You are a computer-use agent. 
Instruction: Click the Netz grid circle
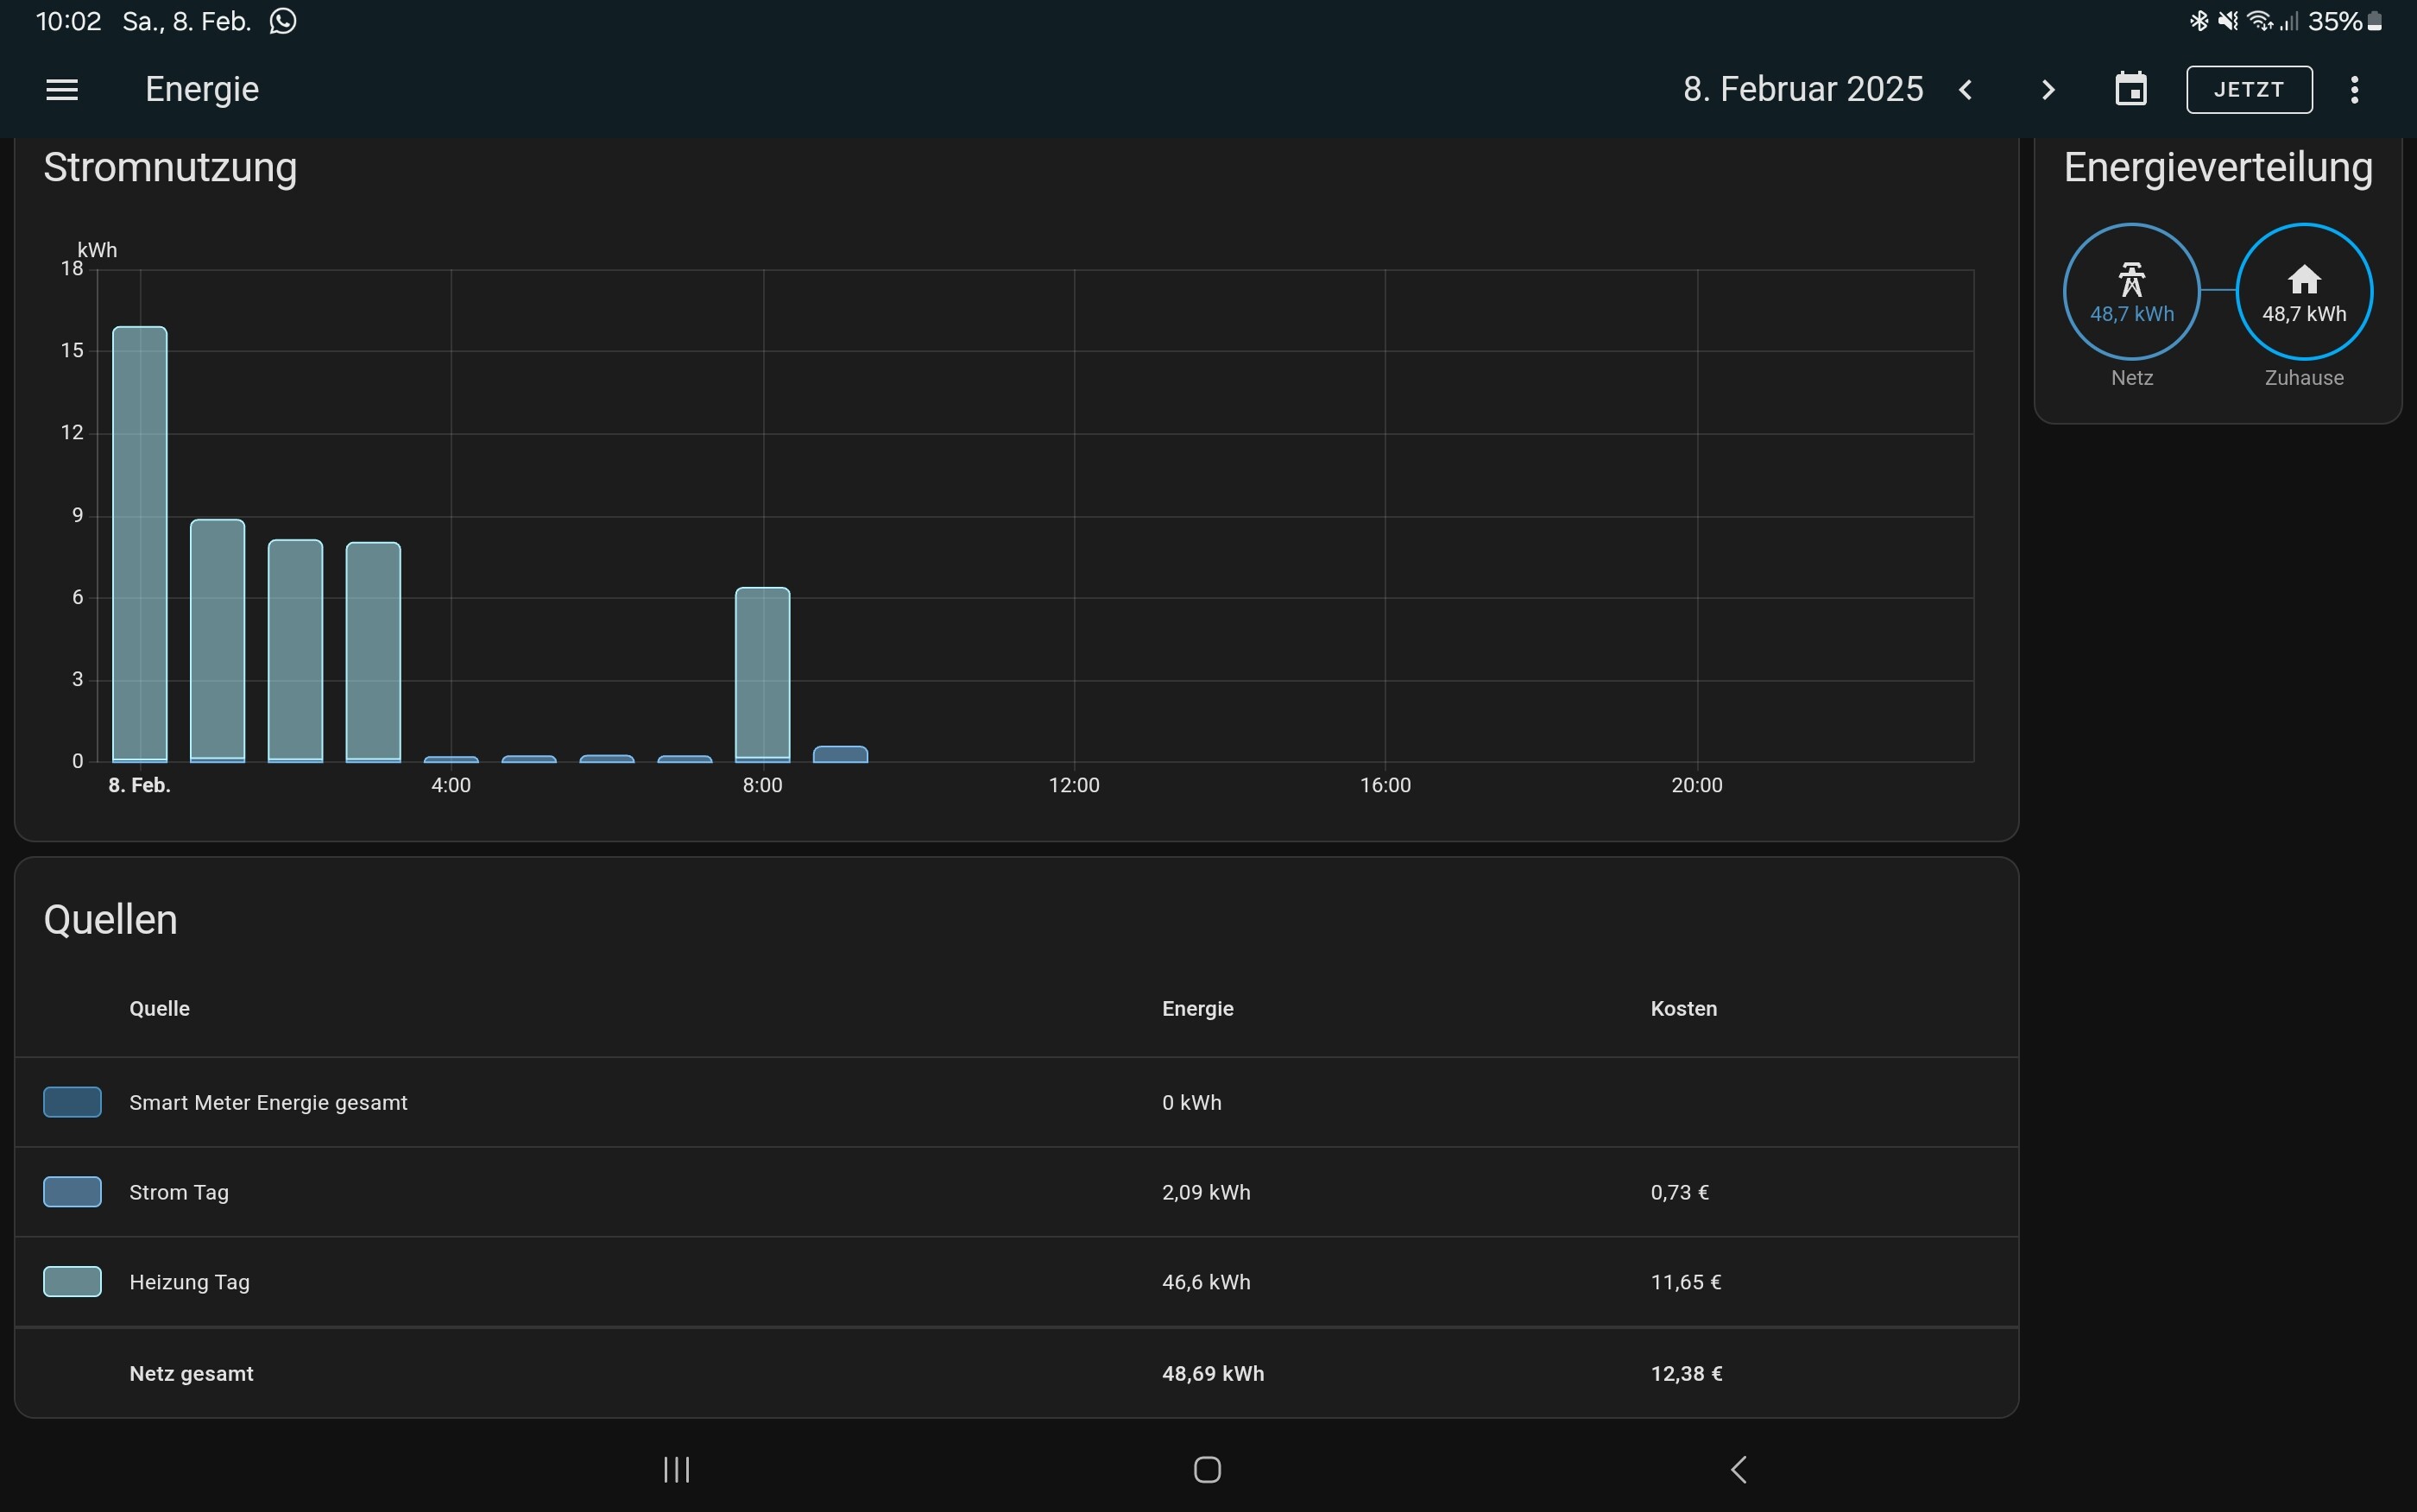pyautogui.click(x=2131, y=291)
